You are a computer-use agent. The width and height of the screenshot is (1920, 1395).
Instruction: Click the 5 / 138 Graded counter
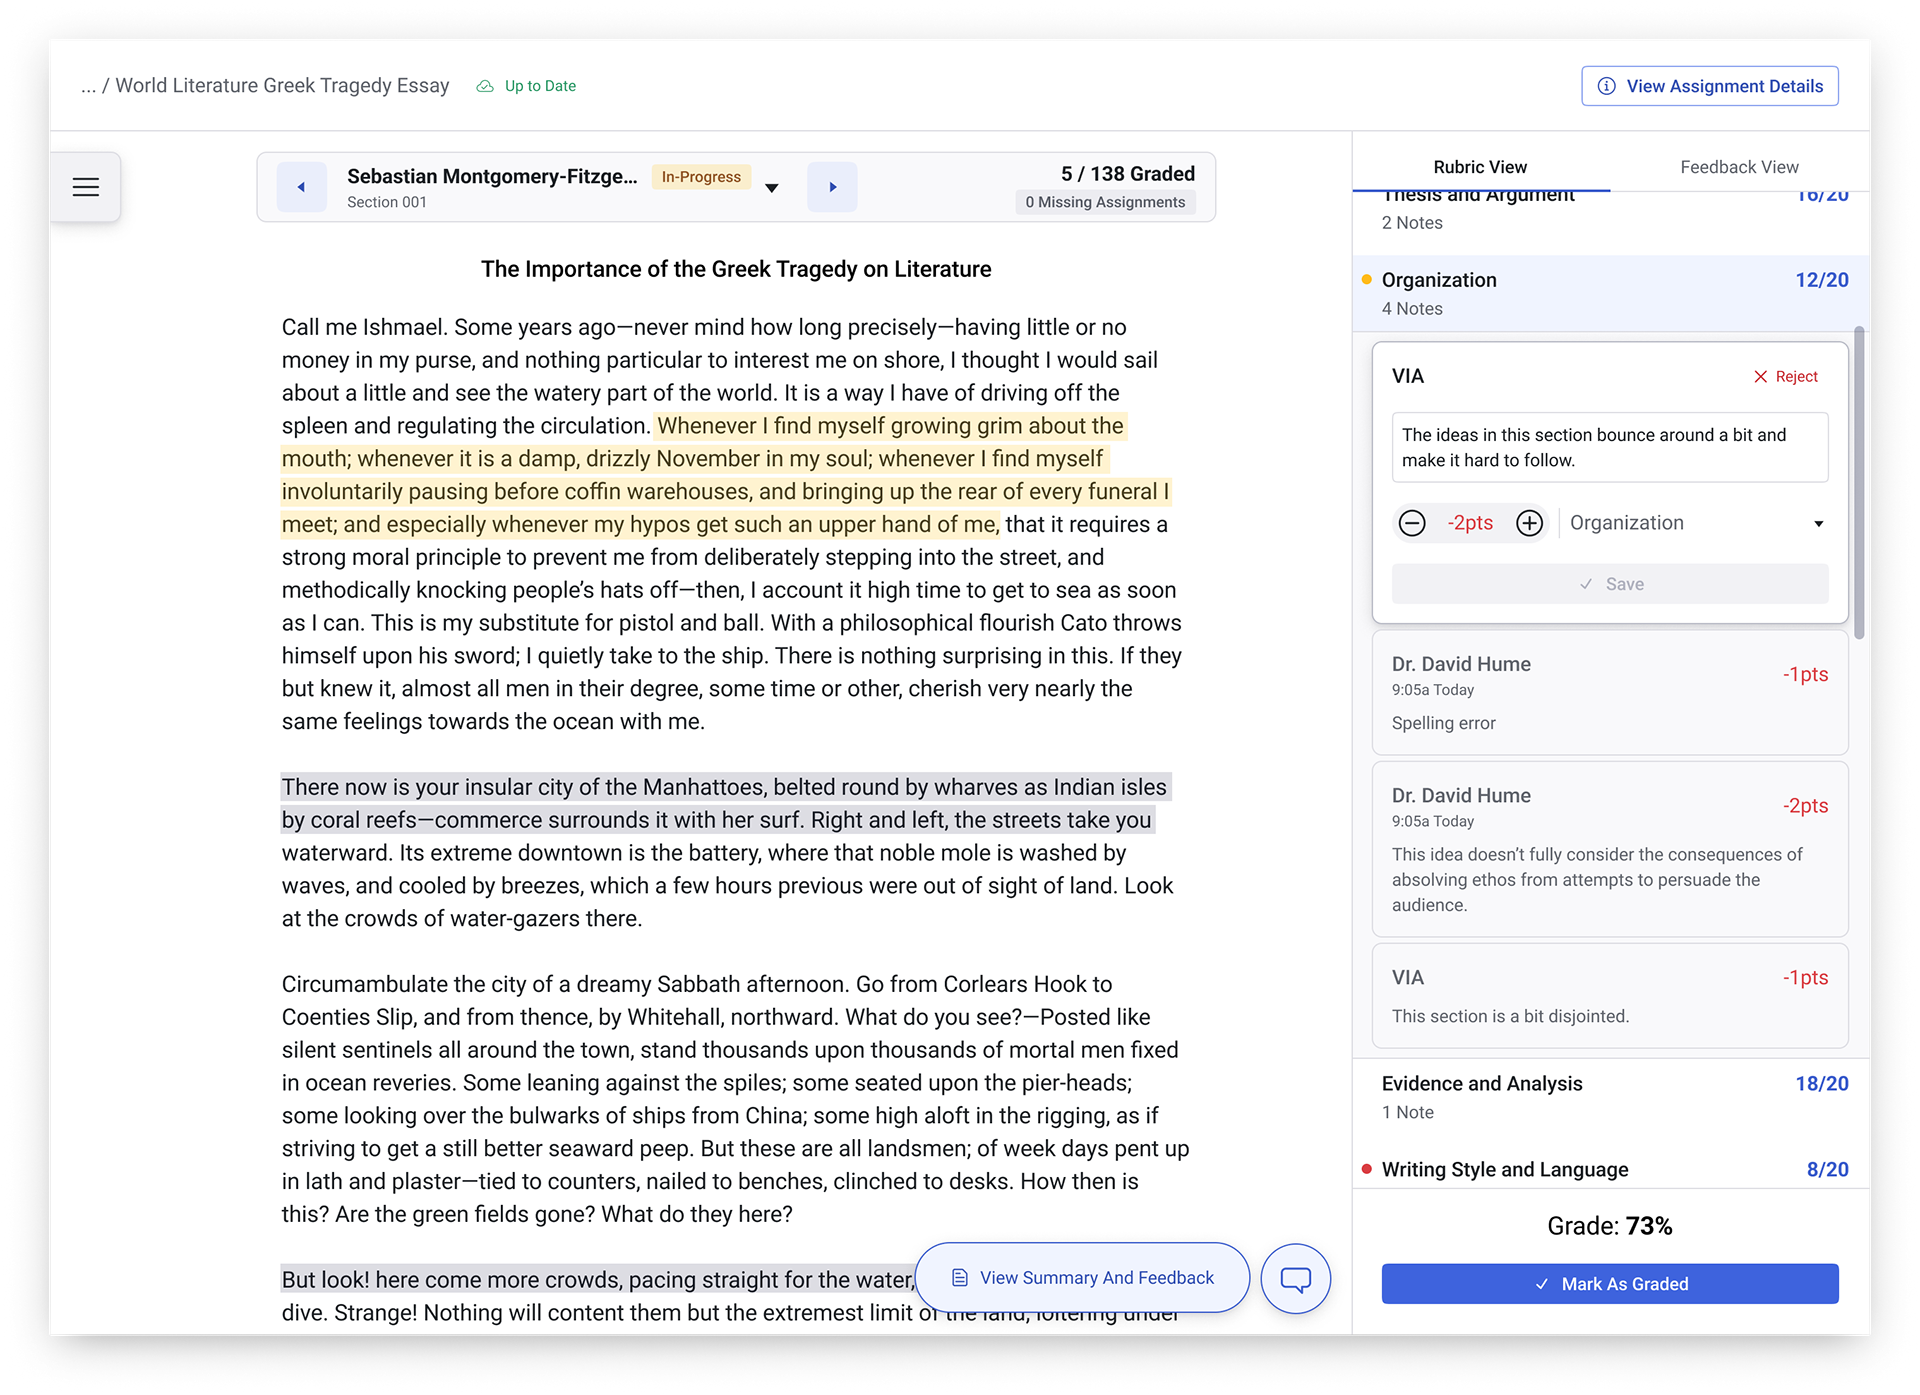click(x=1128, y=174)
